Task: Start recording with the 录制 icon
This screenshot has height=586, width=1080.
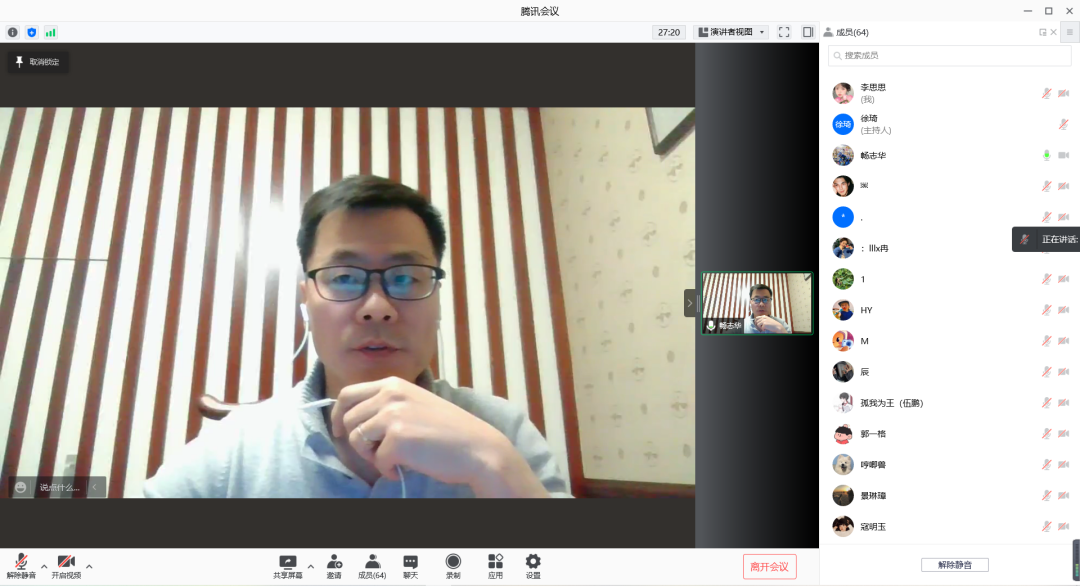Action: coord(453,563)
